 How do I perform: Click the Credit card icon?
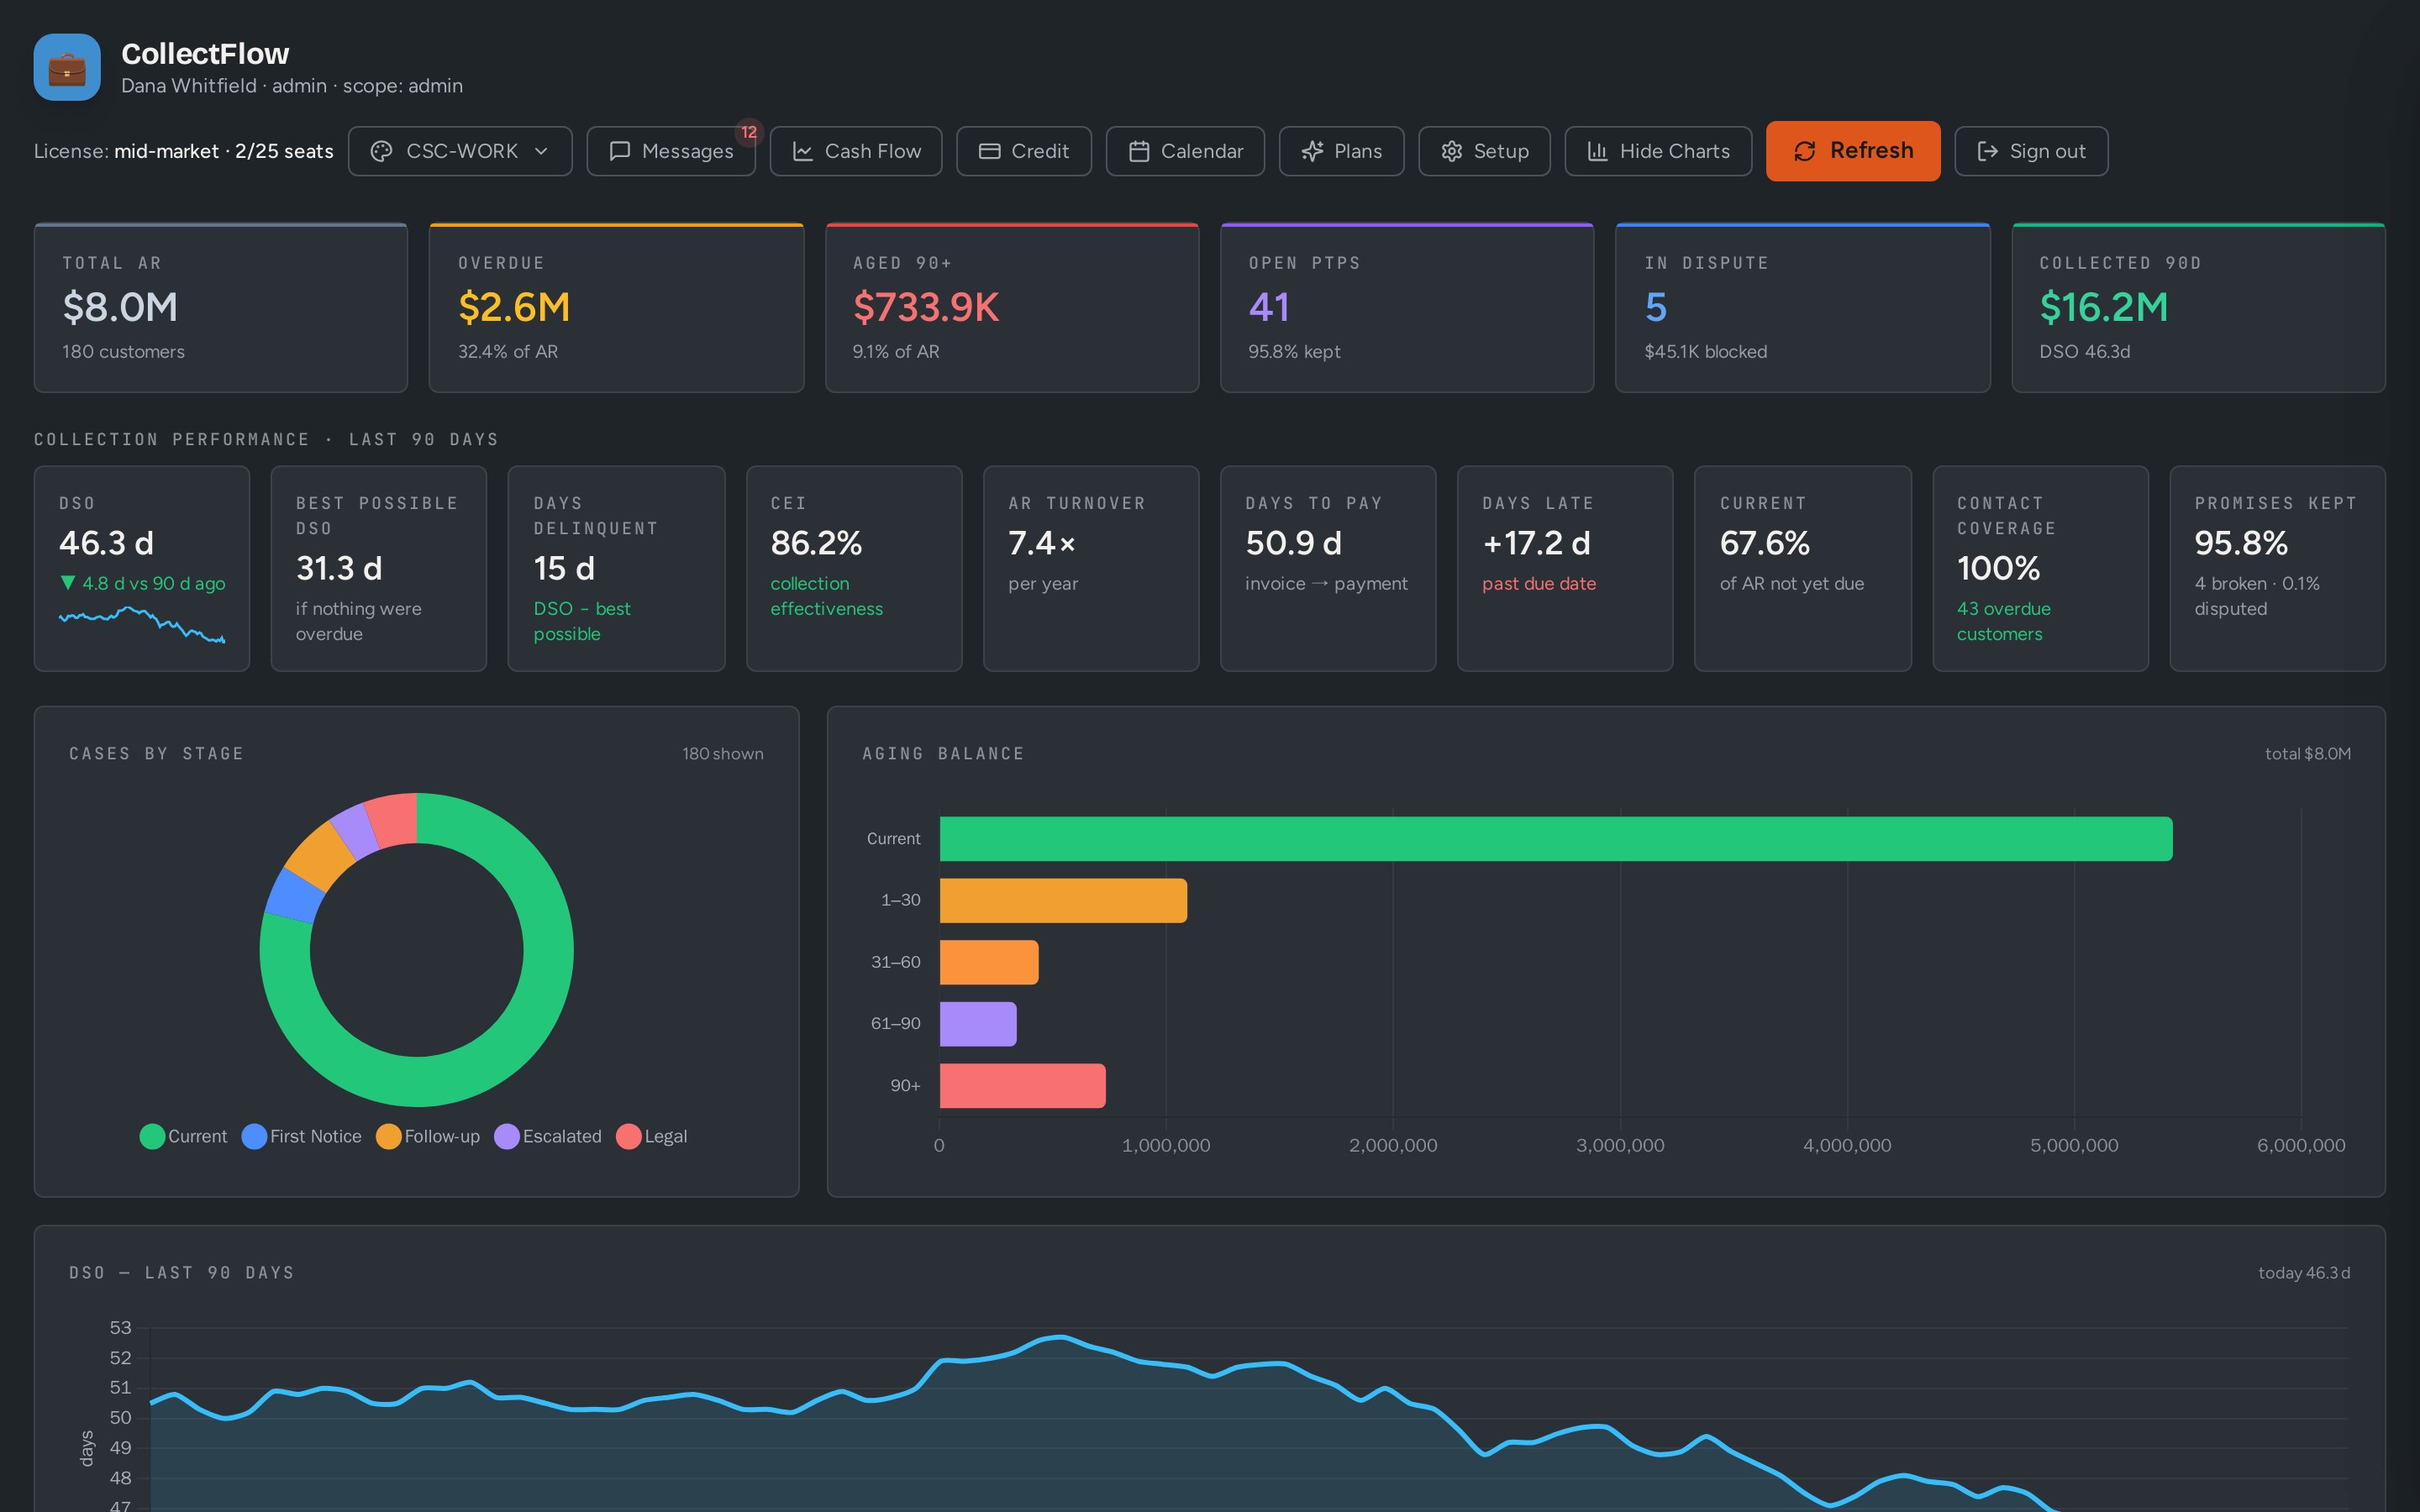point(989,151)
